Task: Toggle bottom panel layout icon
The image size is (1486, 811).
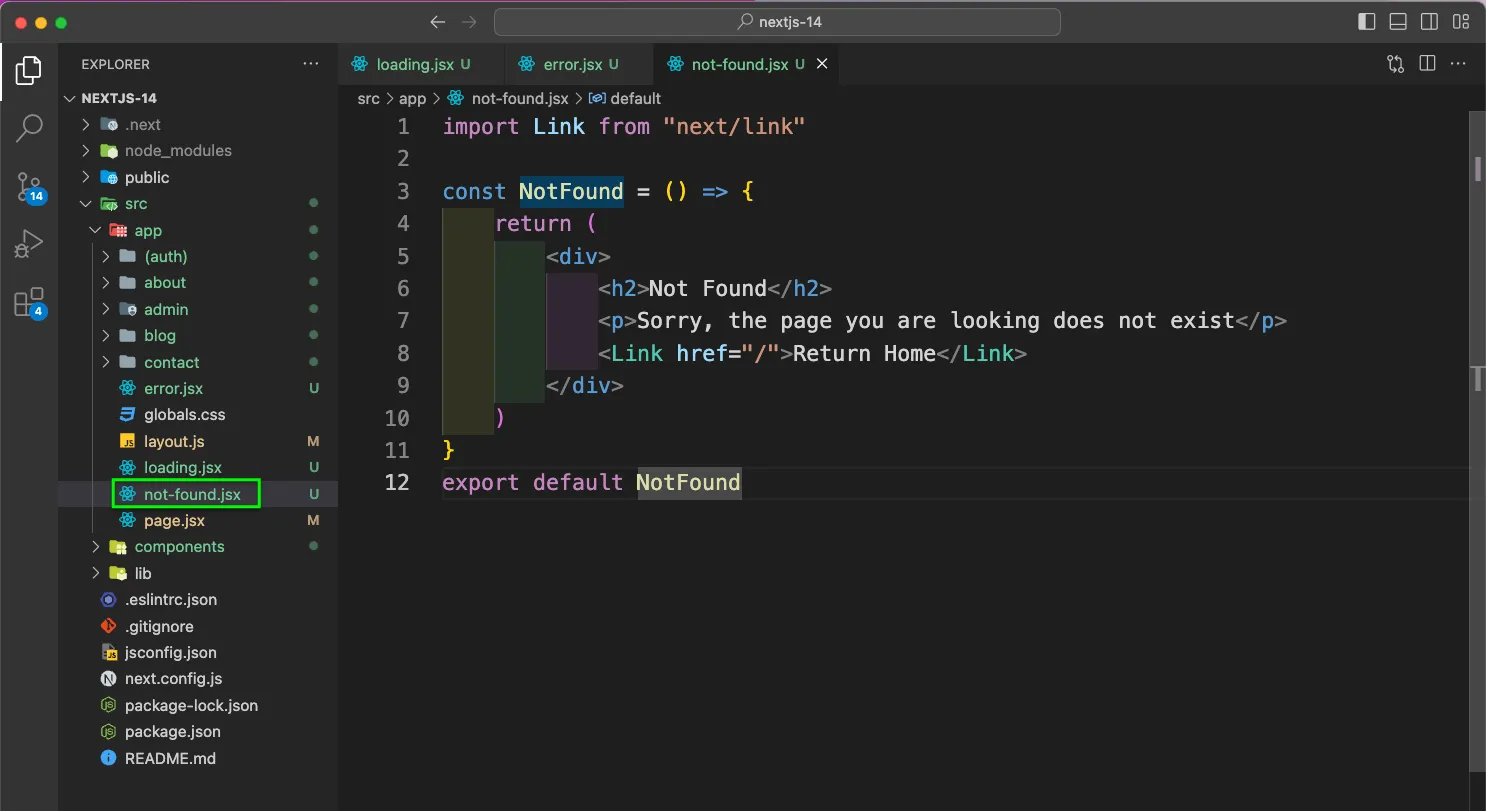Action: tap(1398, 22)
